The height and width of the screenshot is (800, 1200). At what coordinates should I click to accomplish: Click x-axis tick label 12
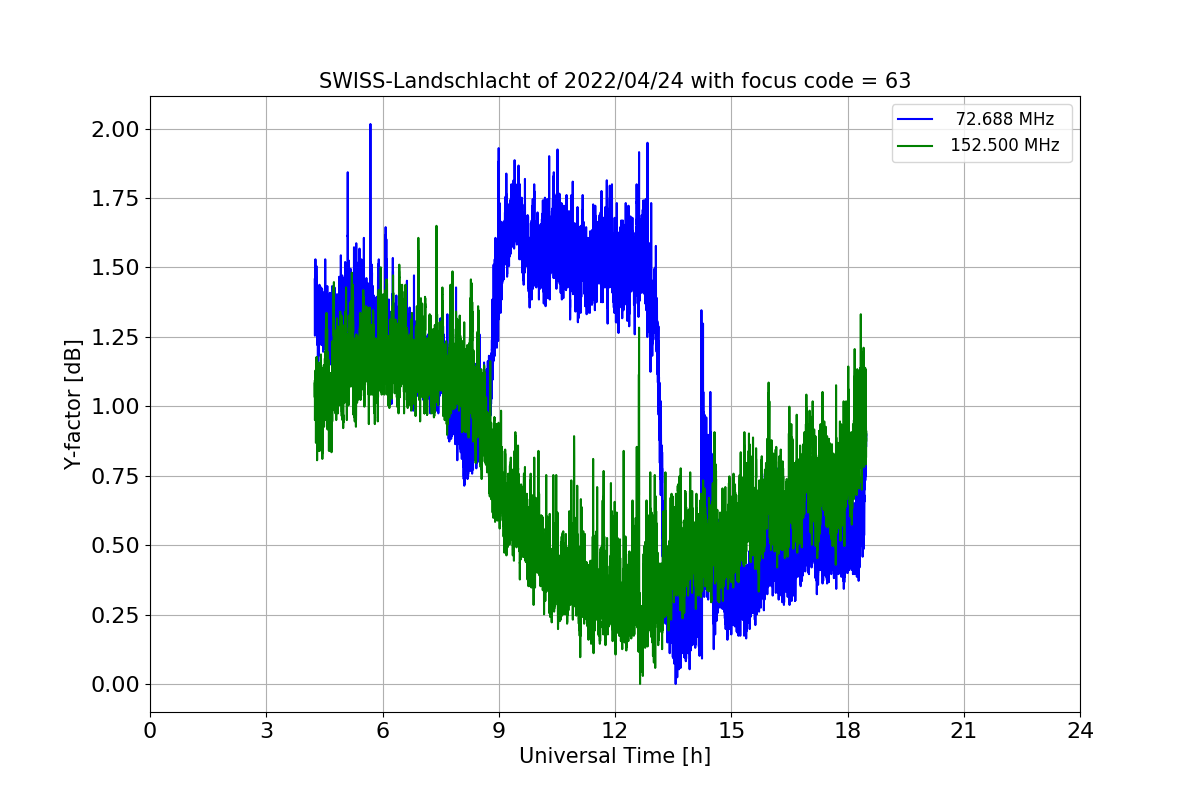(615, 731)
